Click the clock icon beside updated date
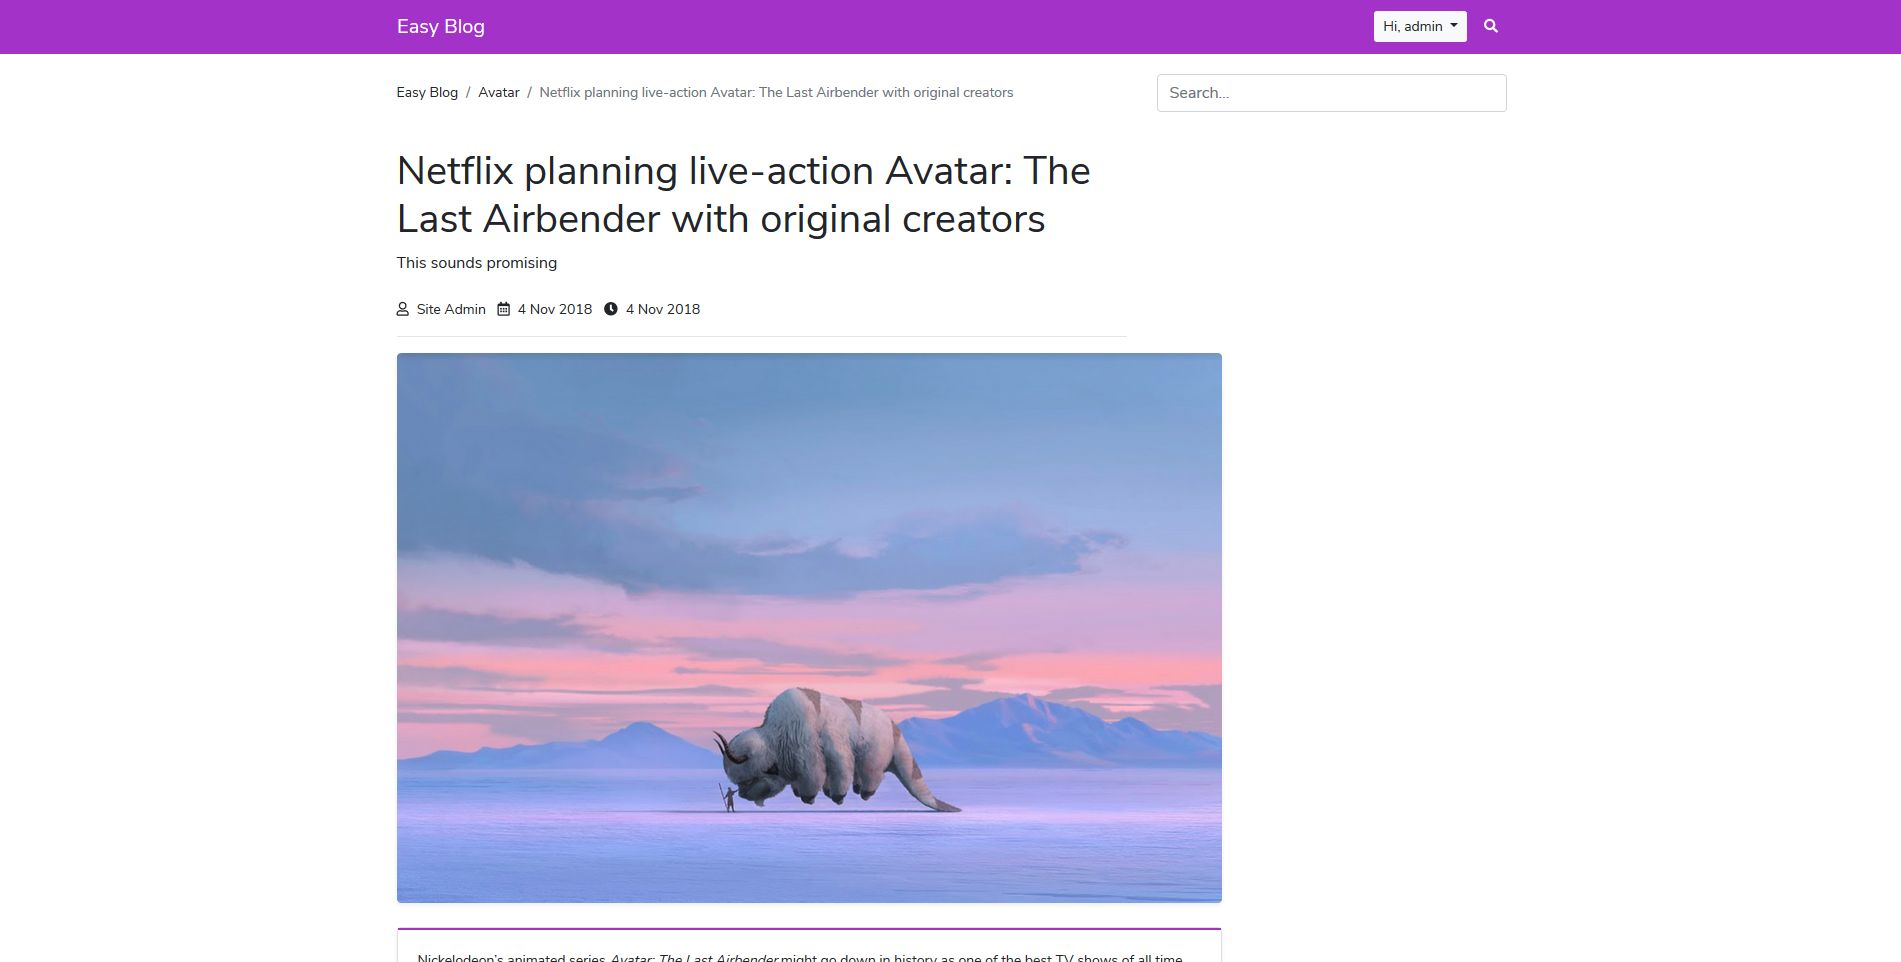Screen dimensions: 1901x962 pos(611,309)
